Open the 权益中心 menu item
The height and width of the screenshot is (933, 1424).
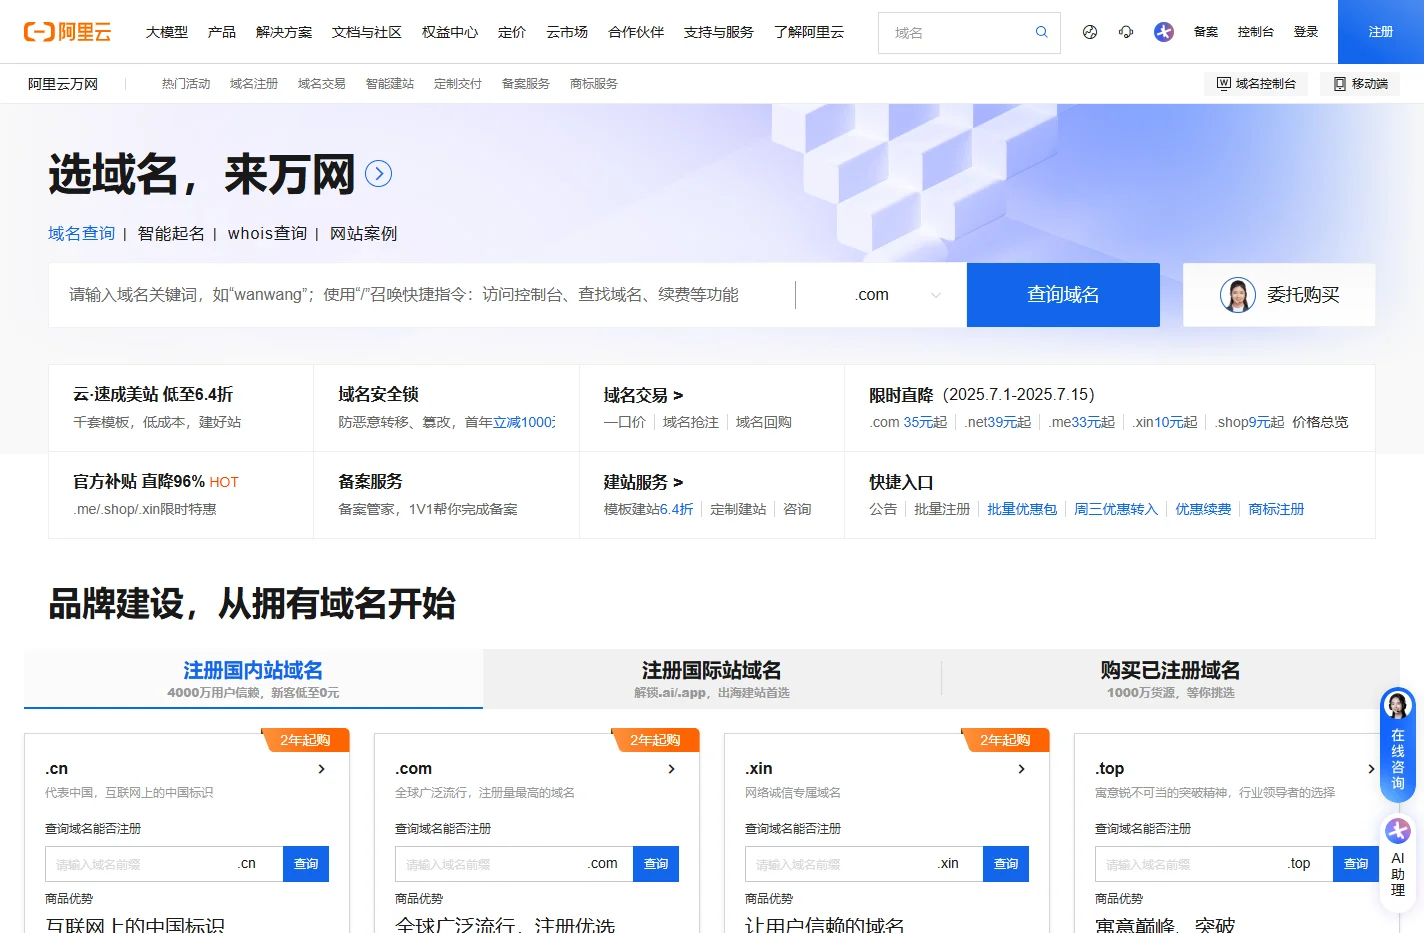click(x=450, y=32)
